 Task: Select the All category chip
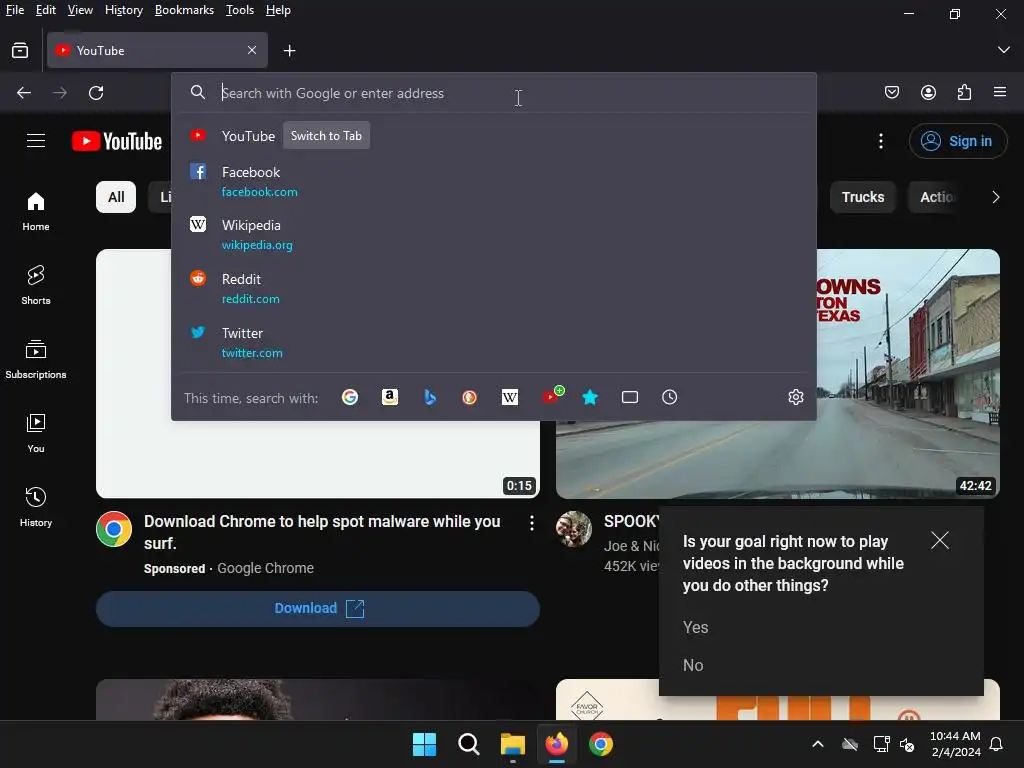pyautogui.click(x=116, y=197)
